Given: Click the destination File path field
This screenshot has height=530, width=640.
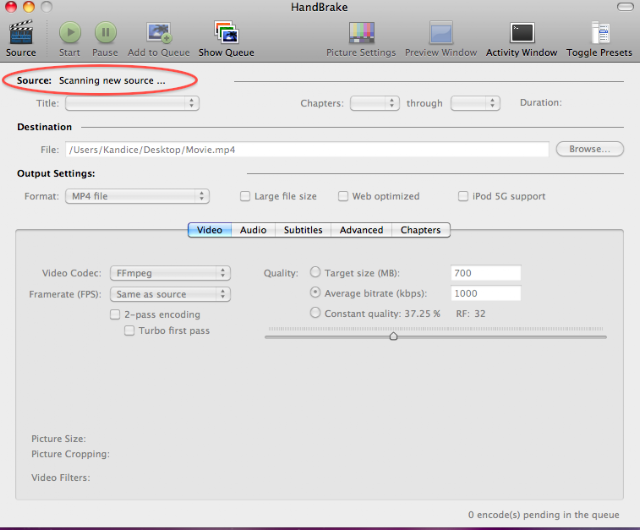Looking at the screenshot, I should tap(307, 149).
